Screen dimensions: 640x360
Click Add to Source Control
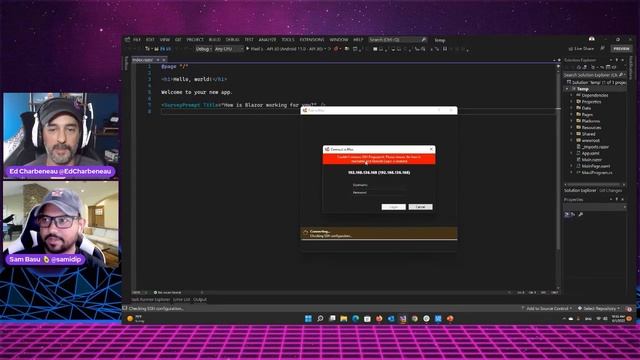coord(547,309)
